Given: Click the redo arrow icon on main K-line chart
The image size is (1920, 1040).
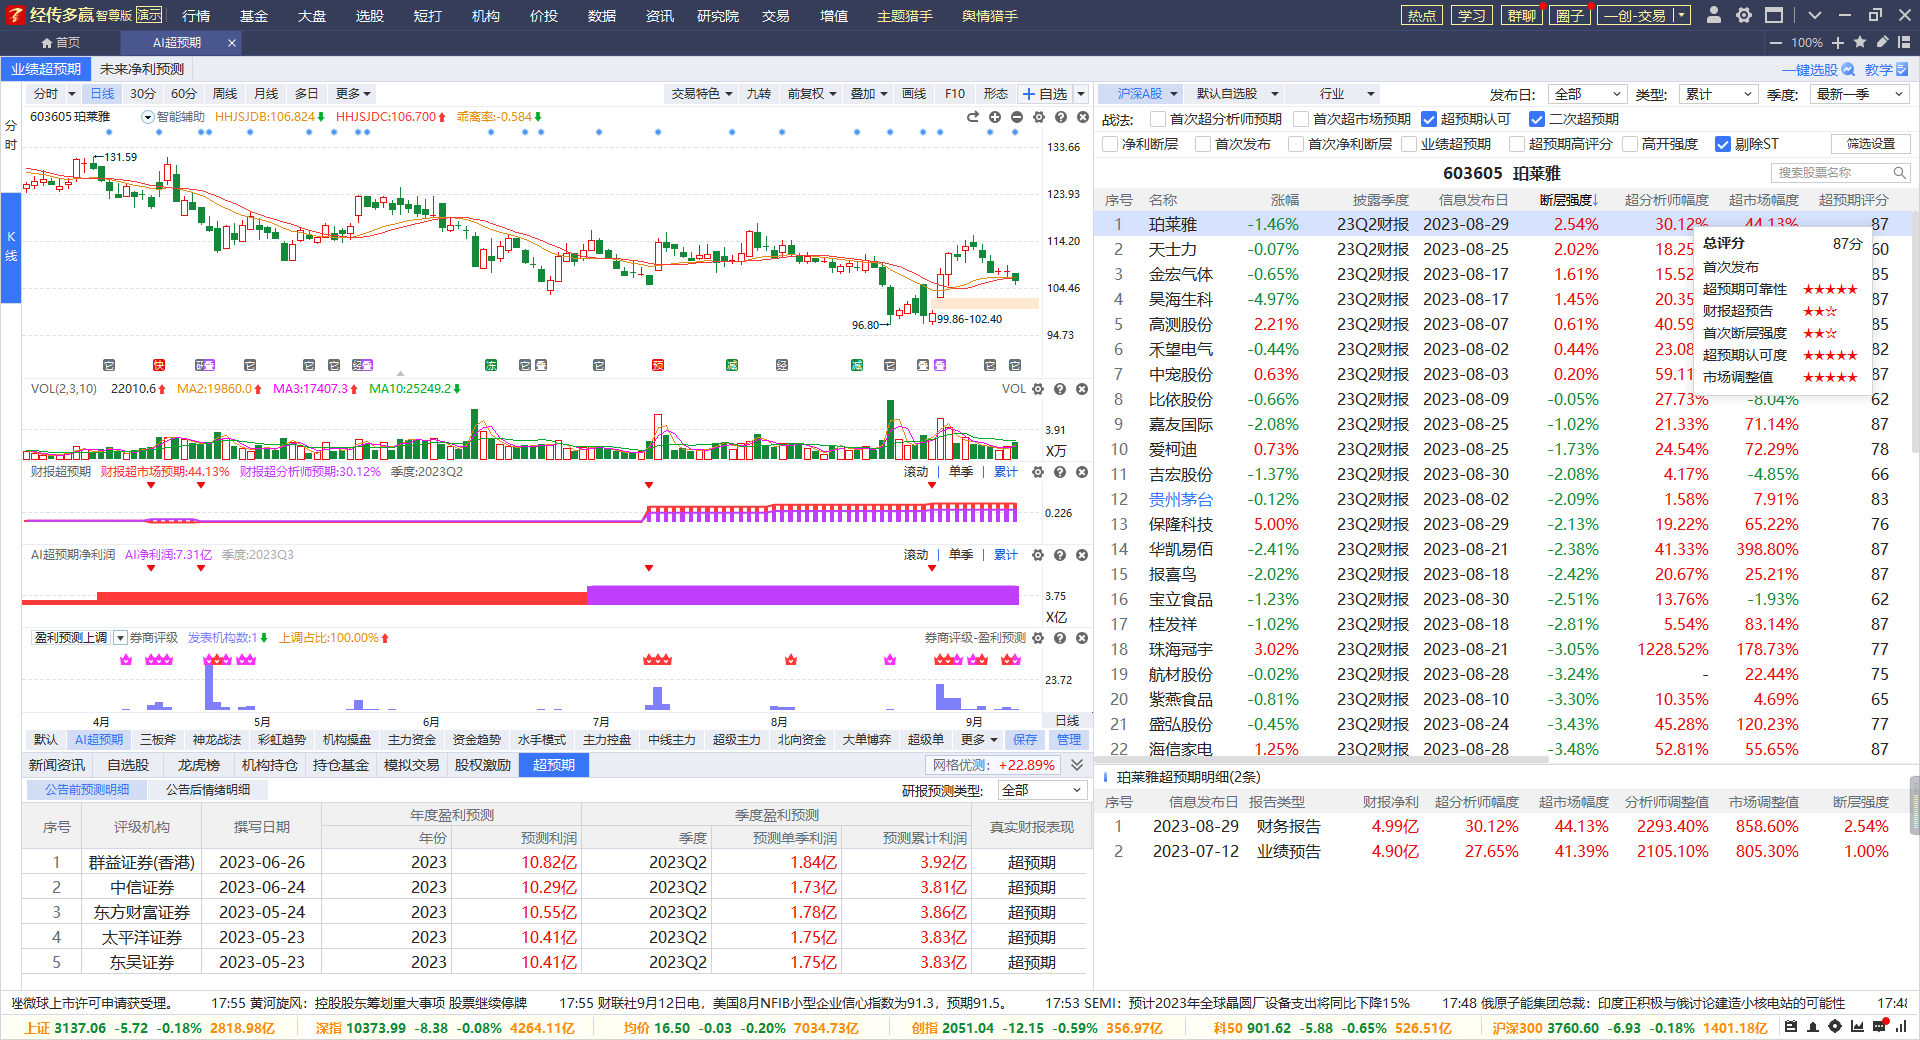Looking at the screenshot, I should [x=973, y=117].
